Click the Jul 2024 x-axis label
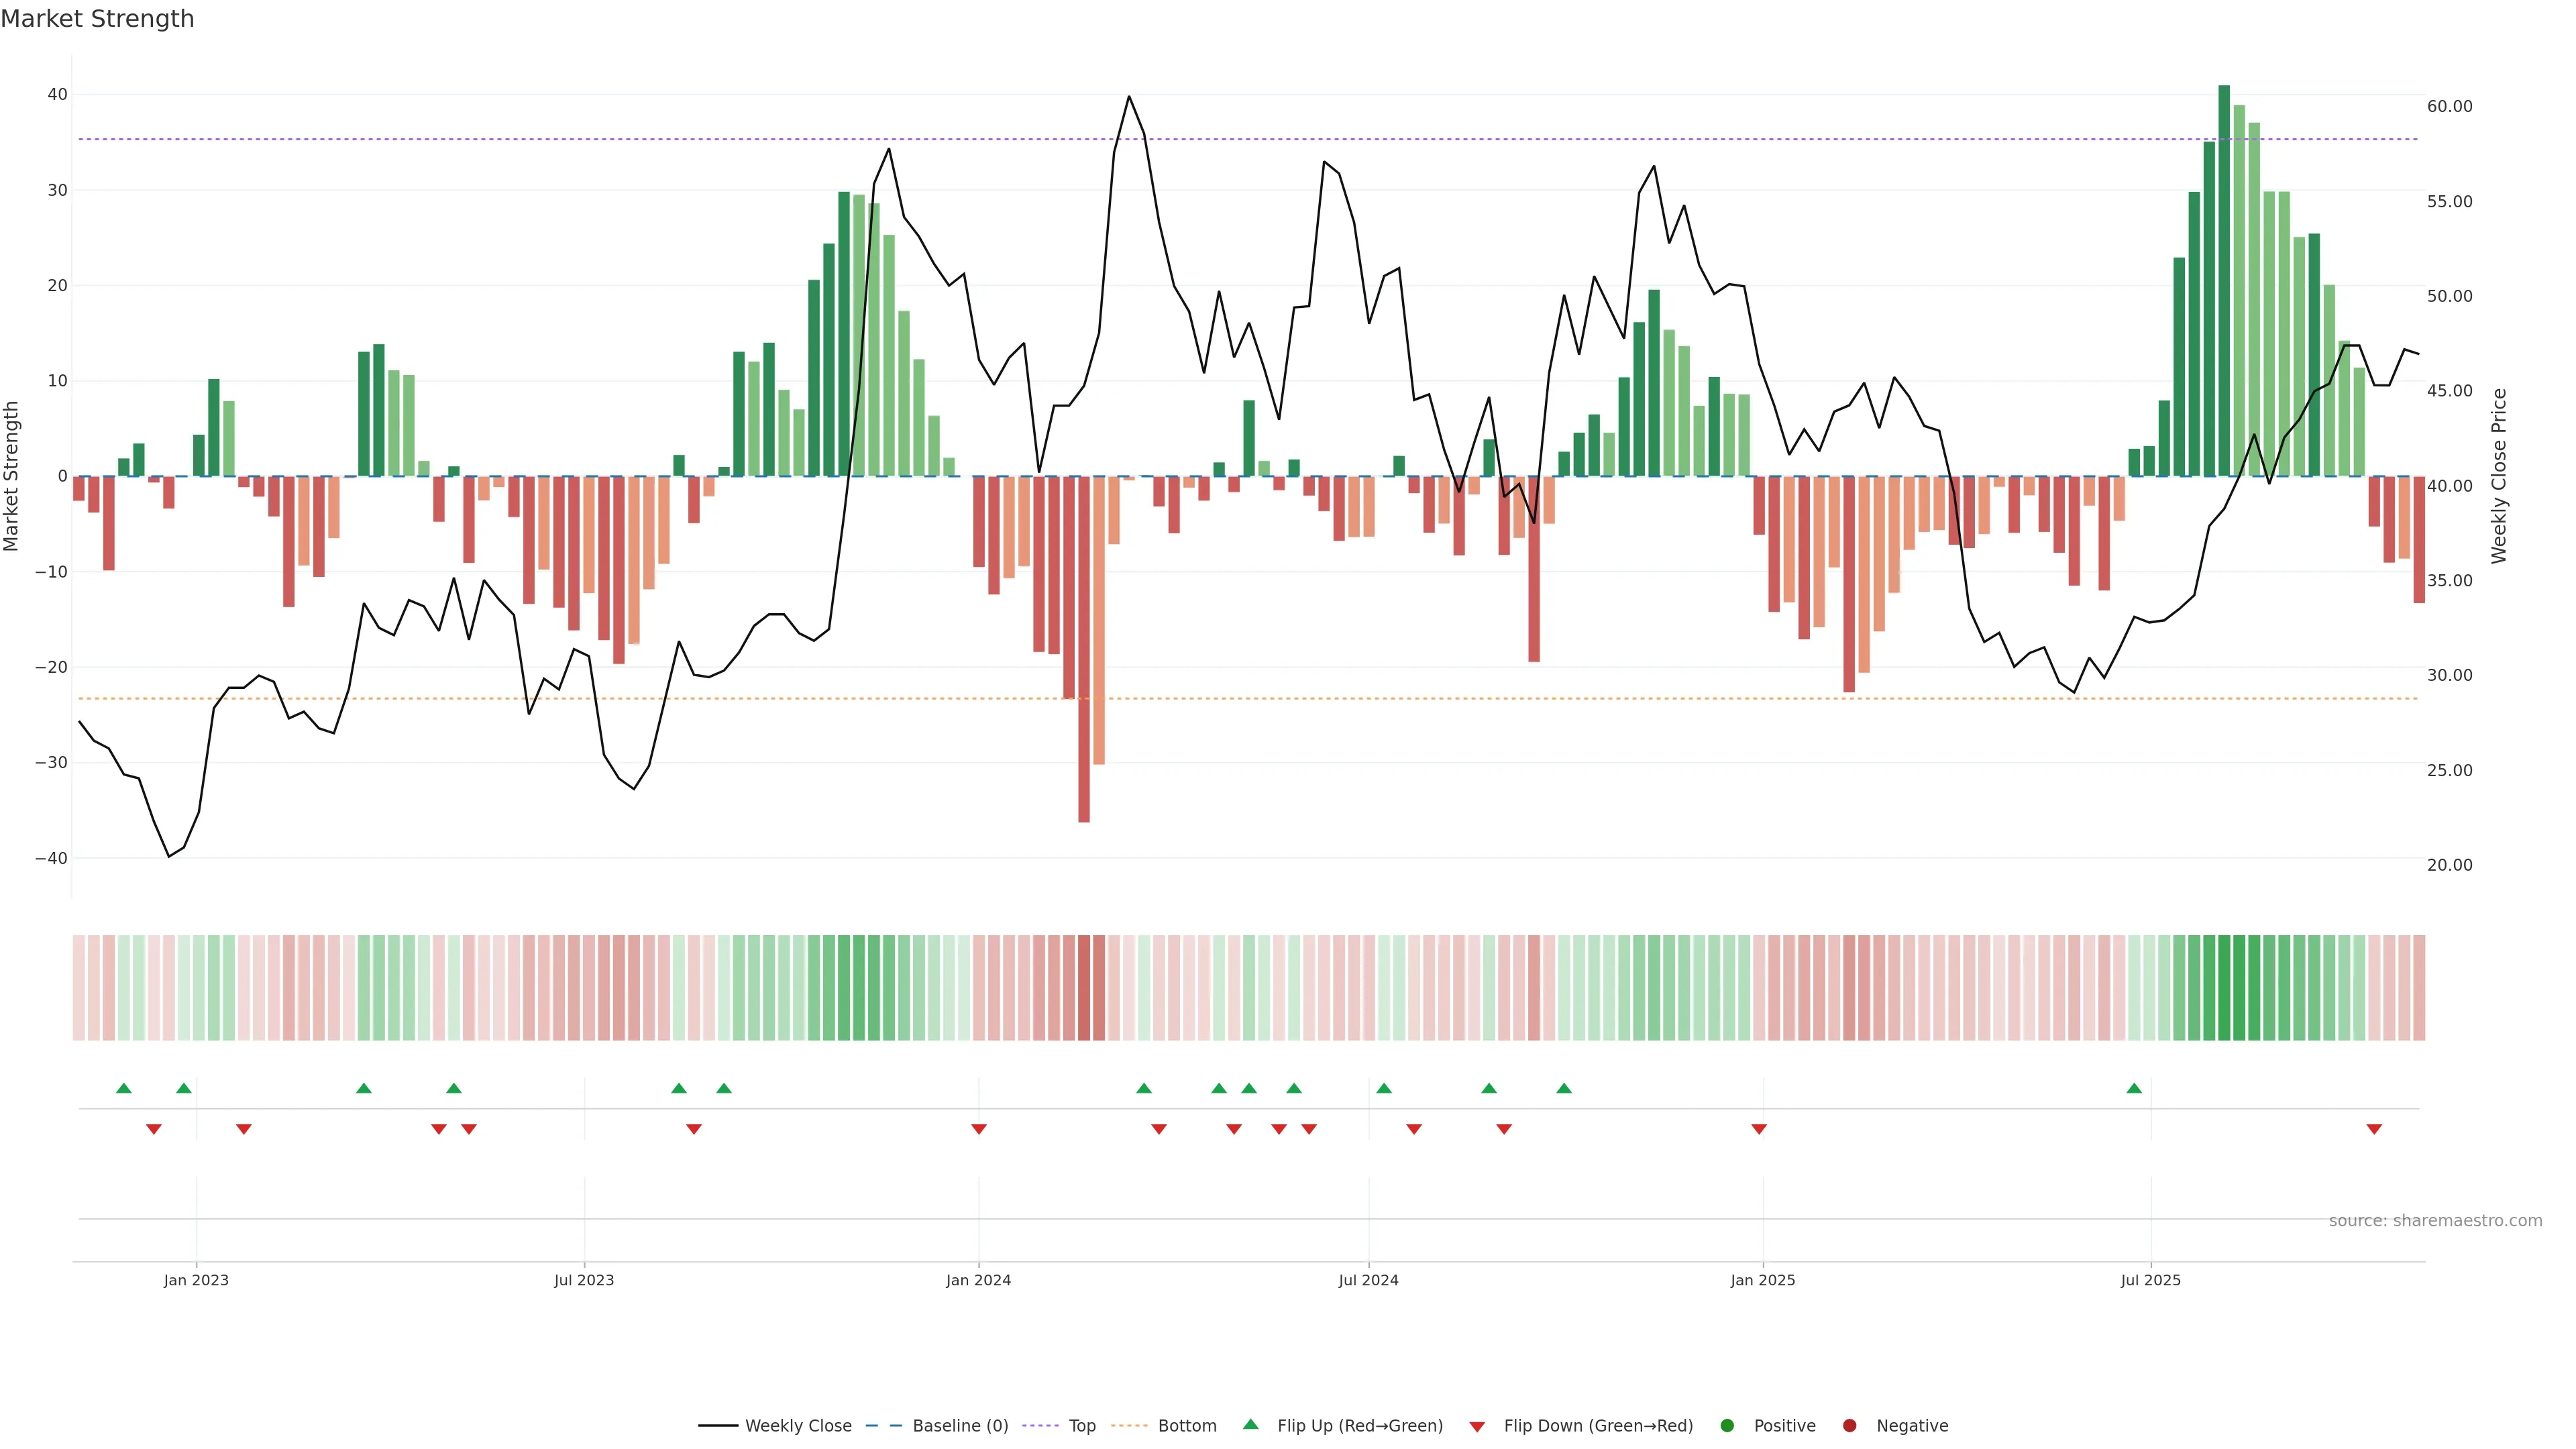Screen dimensions: 2576x1449 (1368, 1280)
